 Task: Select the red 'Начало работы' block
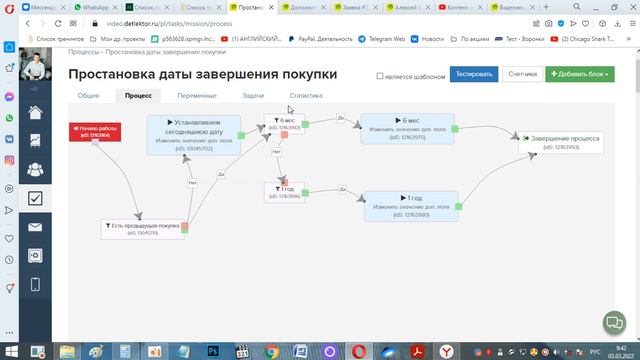click(95, 132)
